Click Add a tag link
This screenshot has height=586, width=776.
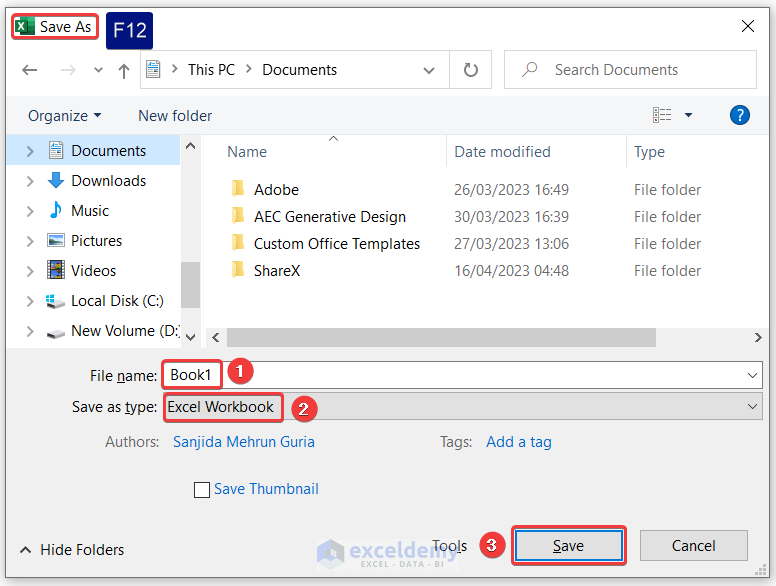(518, 442)
